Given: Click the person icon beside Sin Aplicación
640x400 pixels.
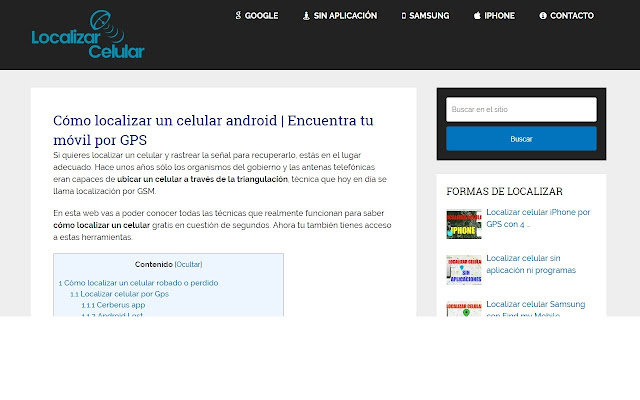Looking at the screenshot, I should point(306,16).
